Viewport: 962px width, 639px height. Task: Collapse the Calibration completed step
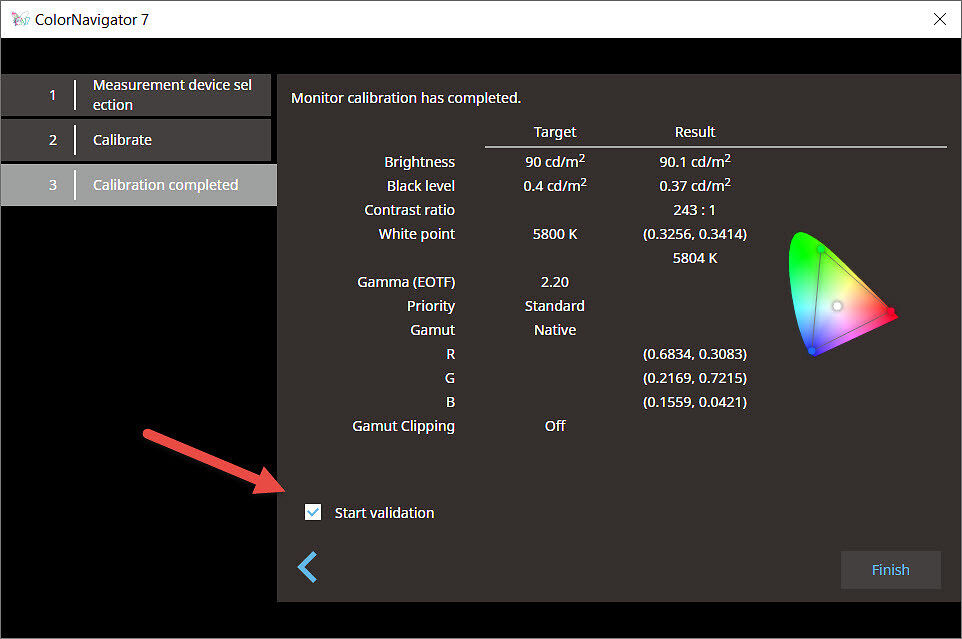tap(137, 185)
